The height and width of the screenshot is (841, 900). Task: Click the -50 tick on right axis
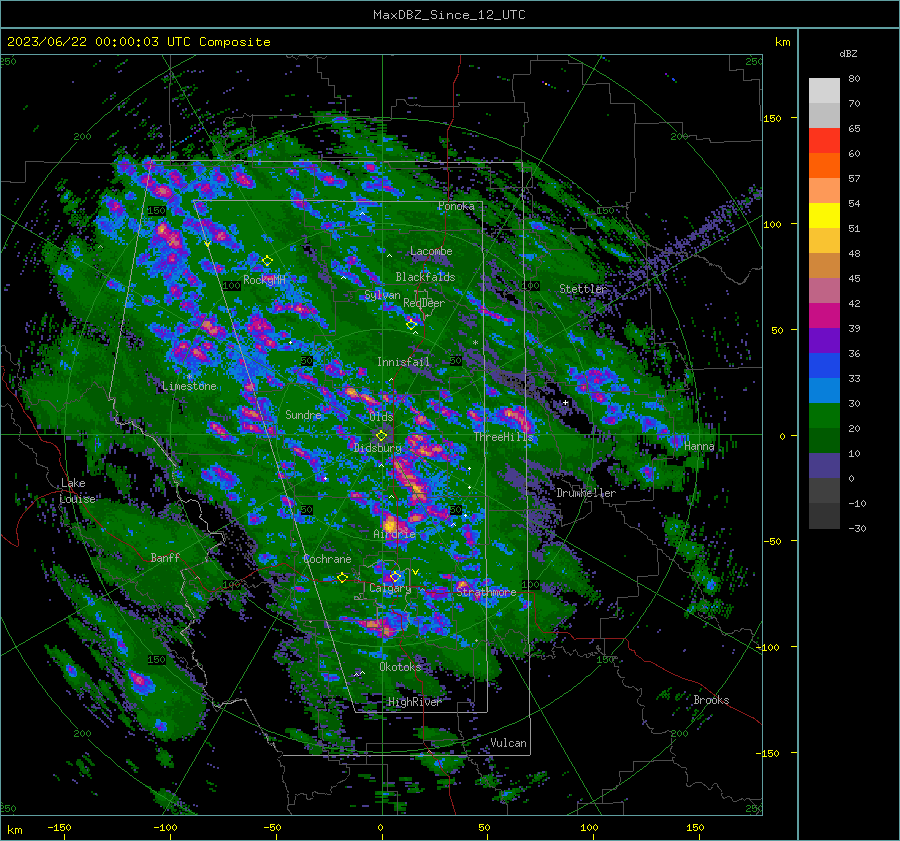tap(773, 541)
